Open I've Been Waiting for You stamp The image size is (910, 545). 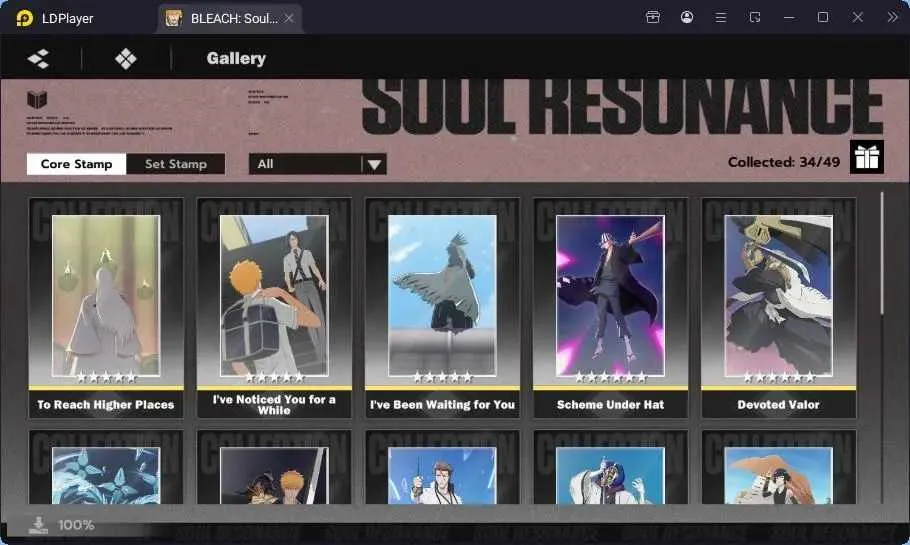pyautogui.click(x=442, y=308)
